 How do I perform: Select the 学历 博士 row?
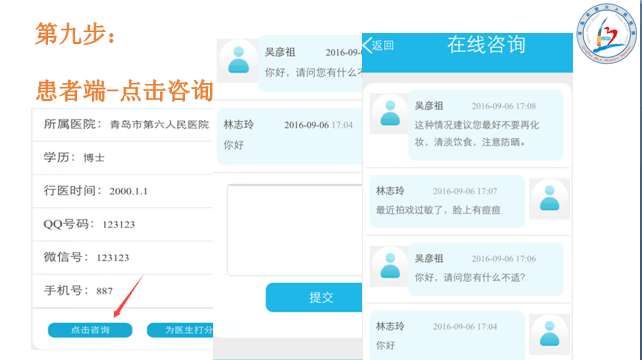(x=122, y=158)
